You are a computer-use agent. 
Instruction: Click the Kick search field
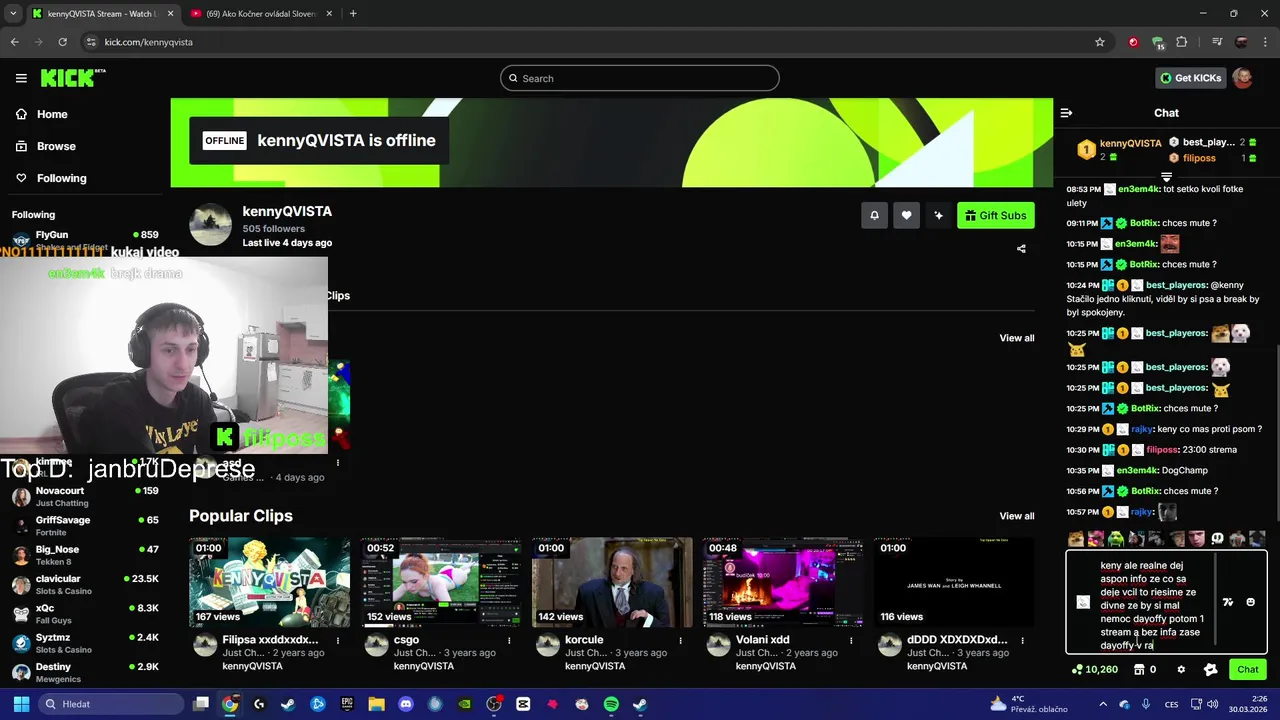640,78
